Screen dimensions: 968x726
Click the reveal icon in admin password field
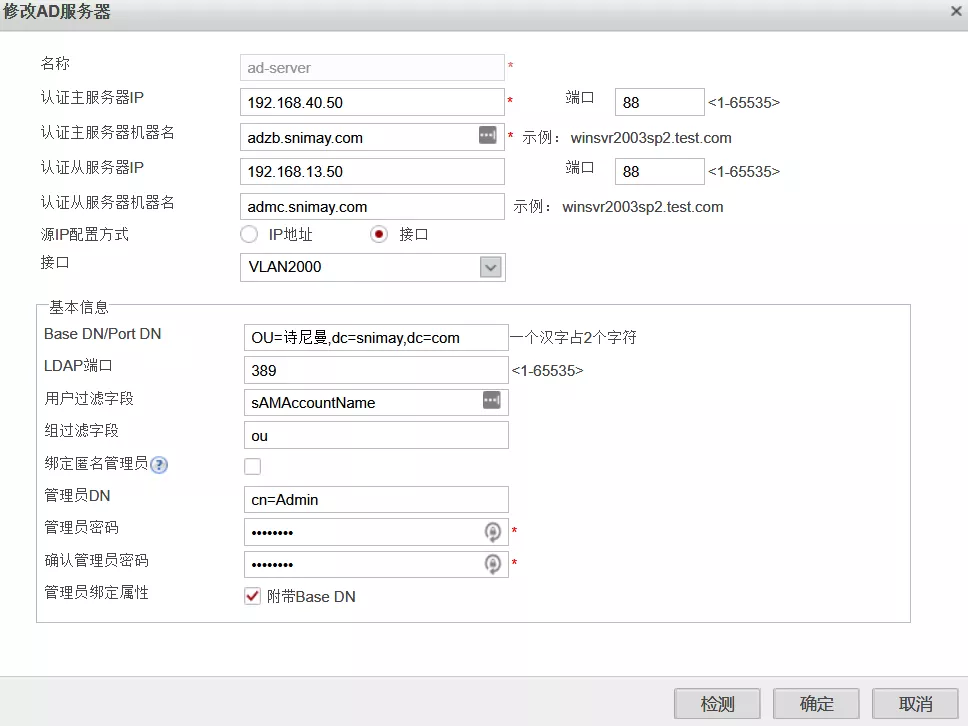[492, 531]
